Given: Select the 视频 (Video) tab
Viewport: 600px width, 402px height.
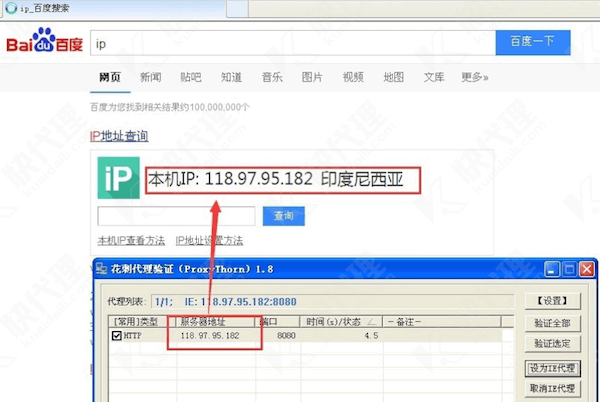Looking at the screenshot, I should 352,77.
